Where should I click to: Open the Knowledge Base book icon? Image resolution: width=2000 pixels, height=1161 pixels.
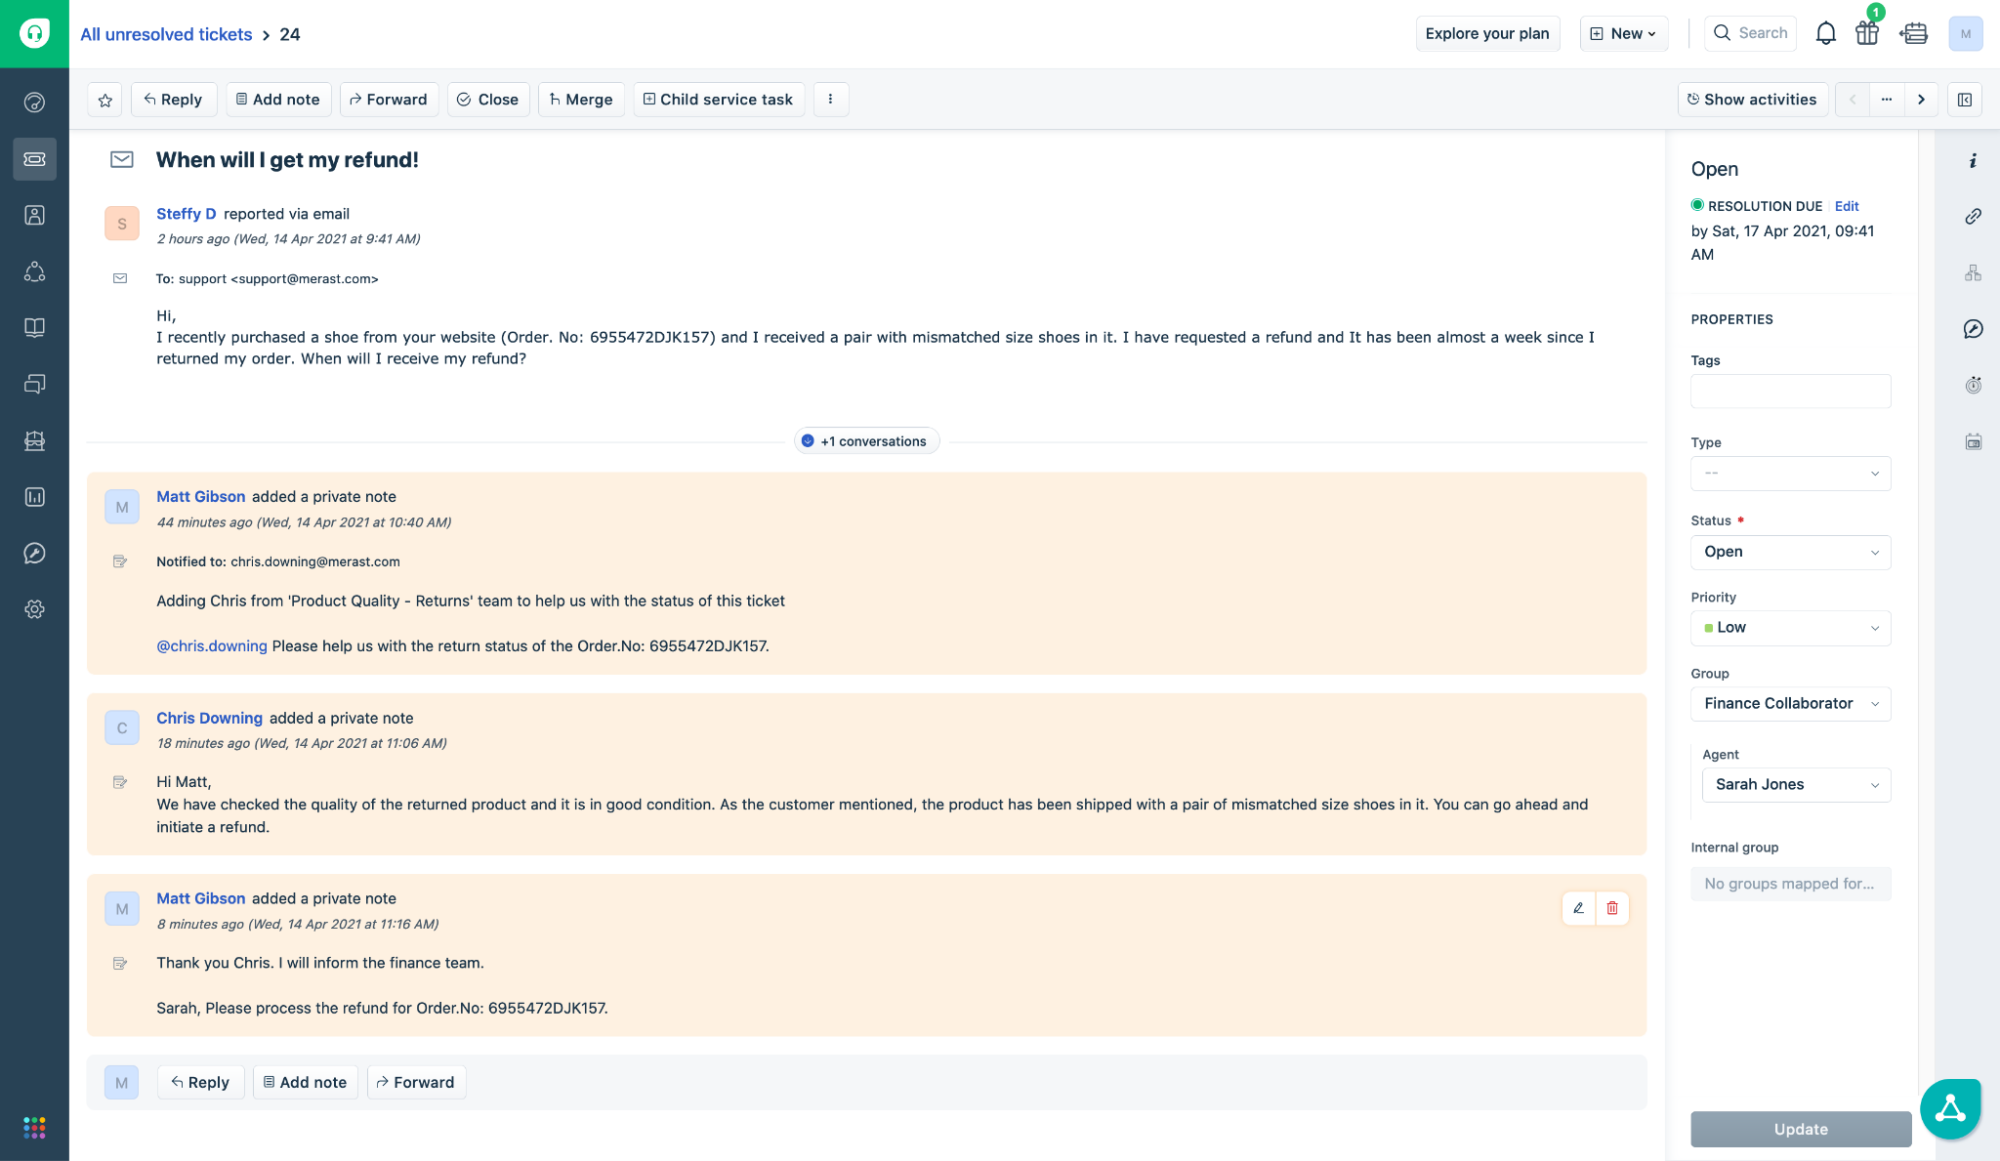(35, 327)
